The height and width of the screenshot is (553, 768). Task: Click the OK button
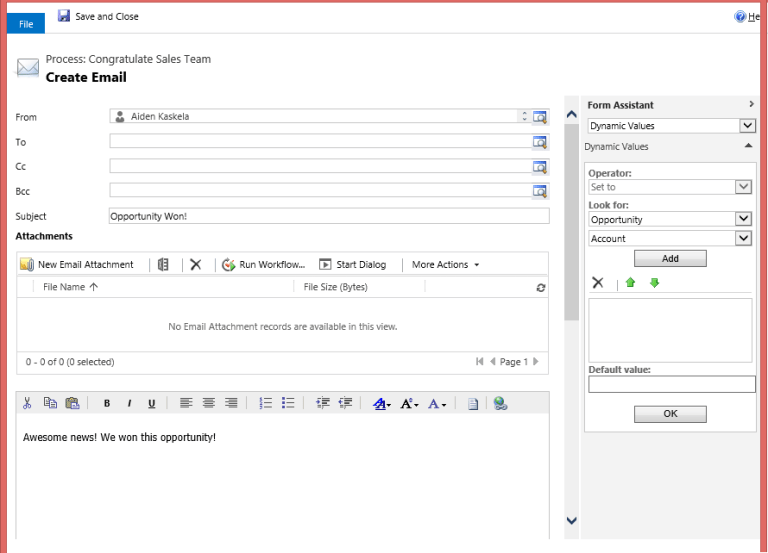670,414
